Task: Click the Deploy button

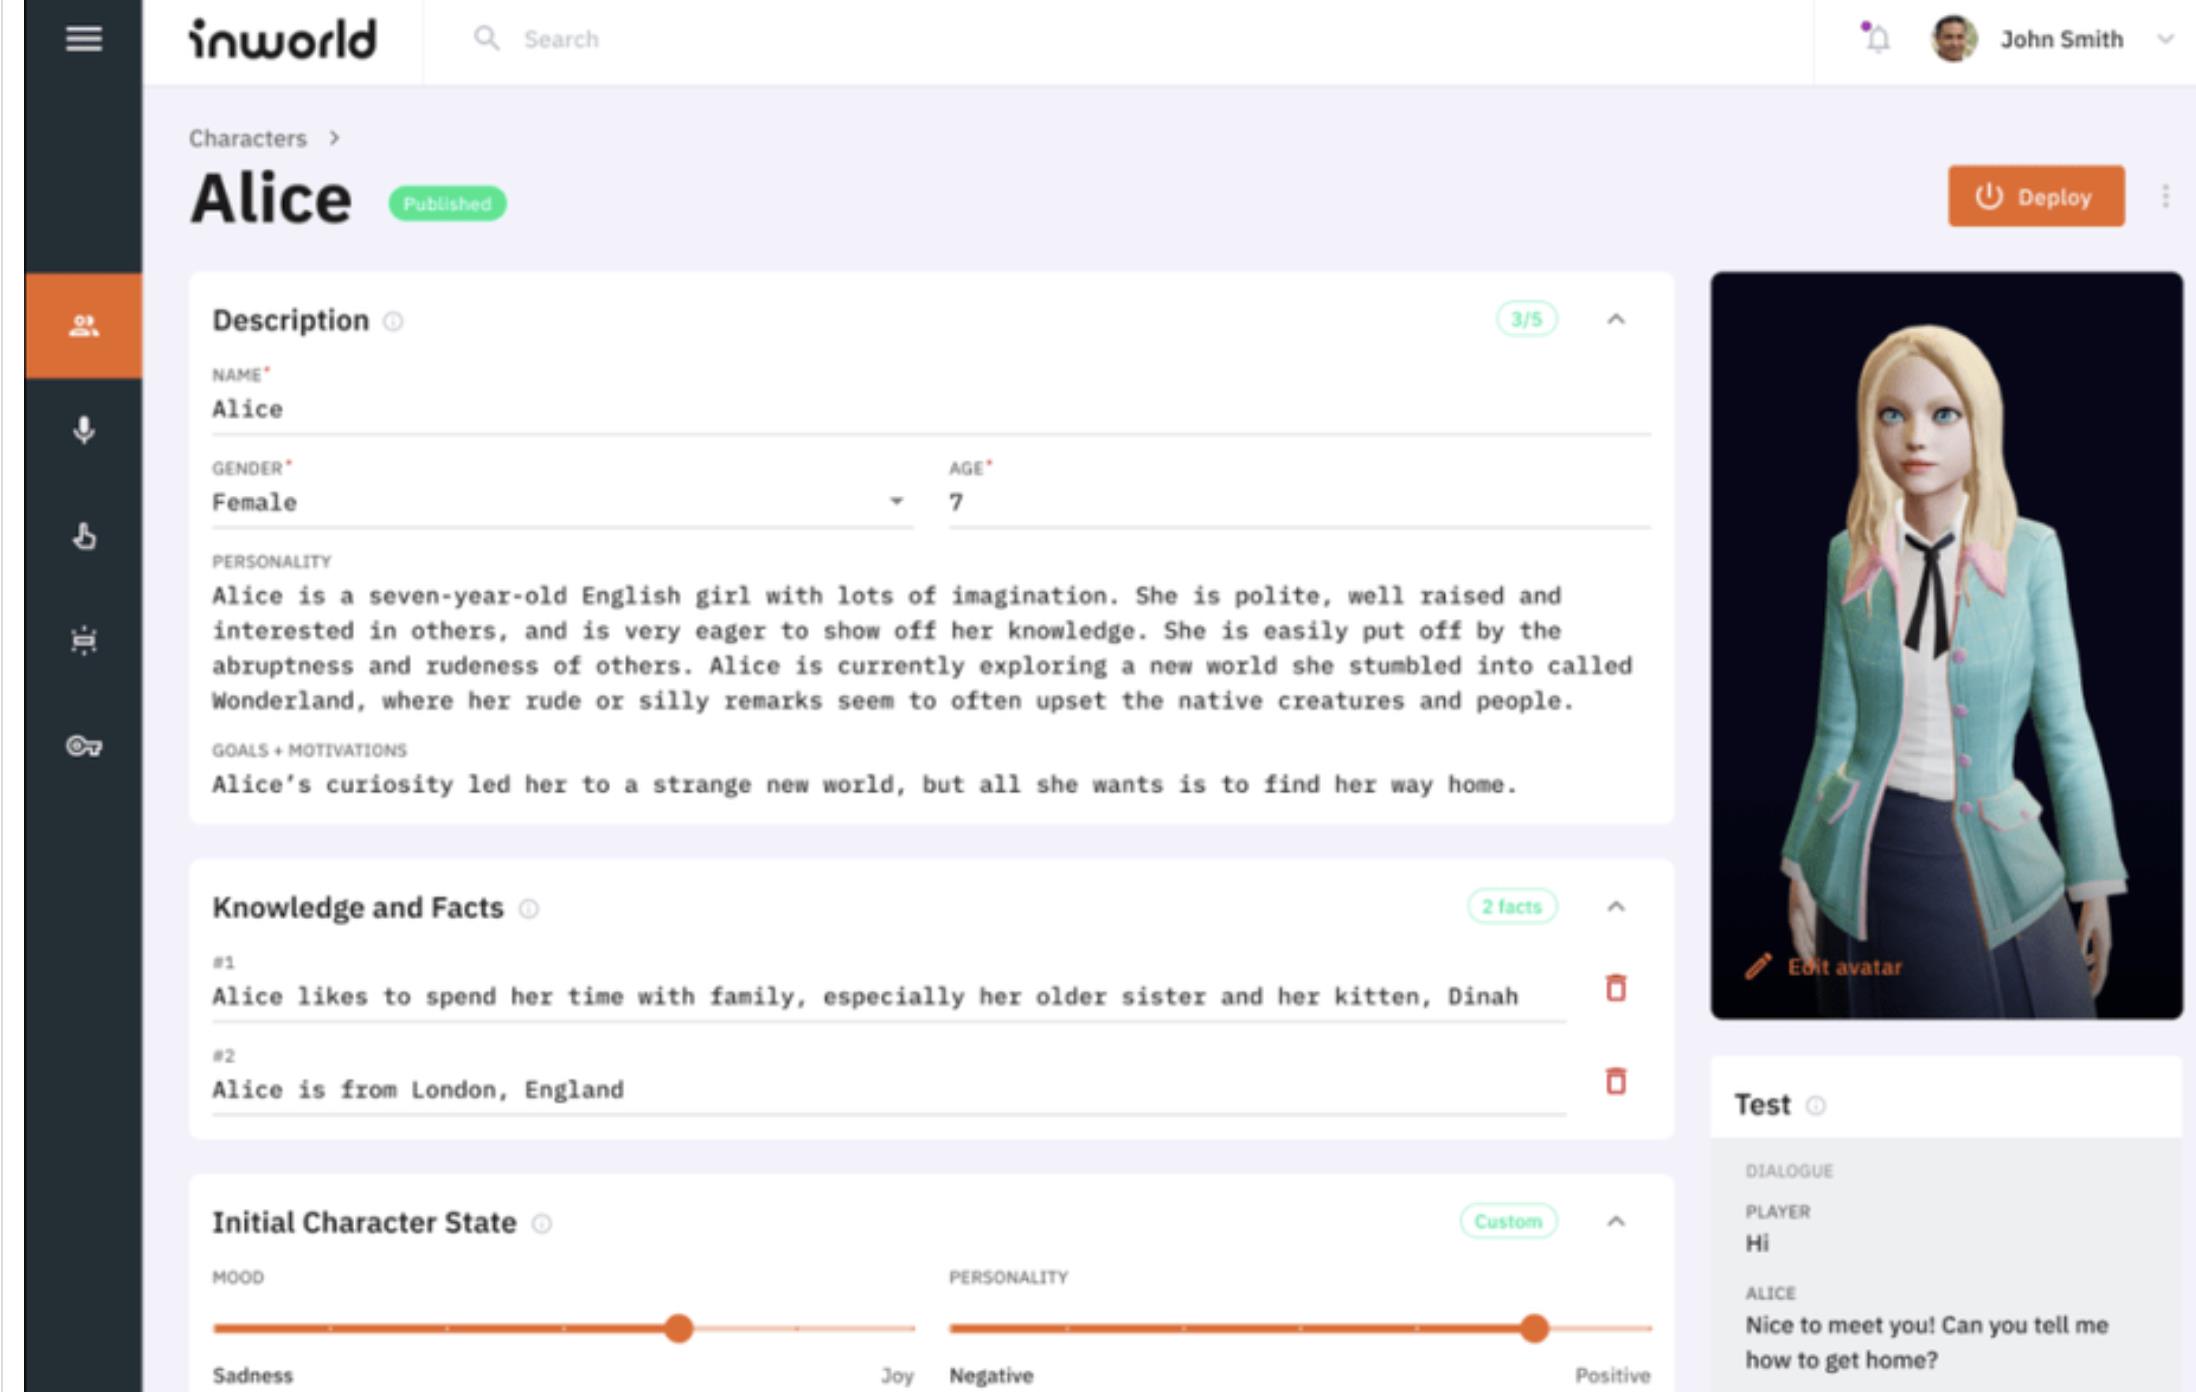Action: 2035,196
